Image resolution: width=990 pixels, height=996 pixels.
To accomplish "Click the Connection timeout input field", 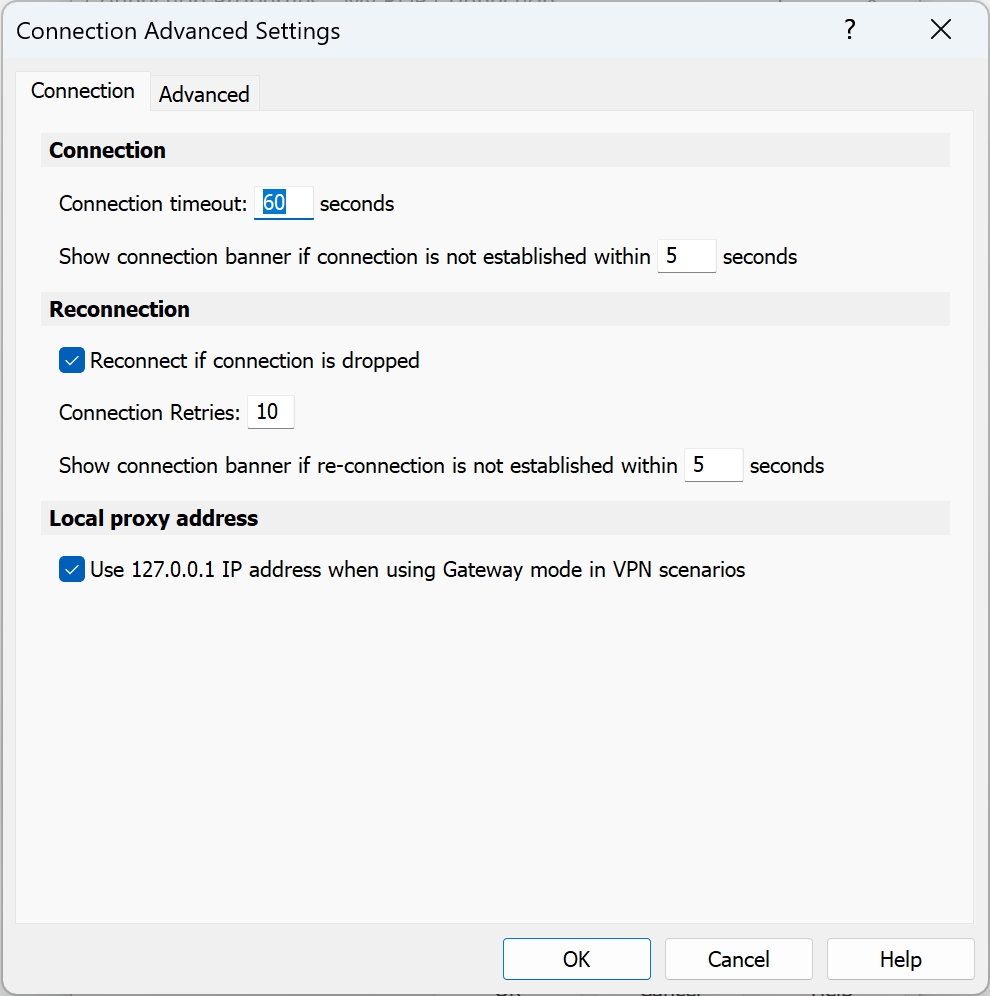I will click(283, 203).
